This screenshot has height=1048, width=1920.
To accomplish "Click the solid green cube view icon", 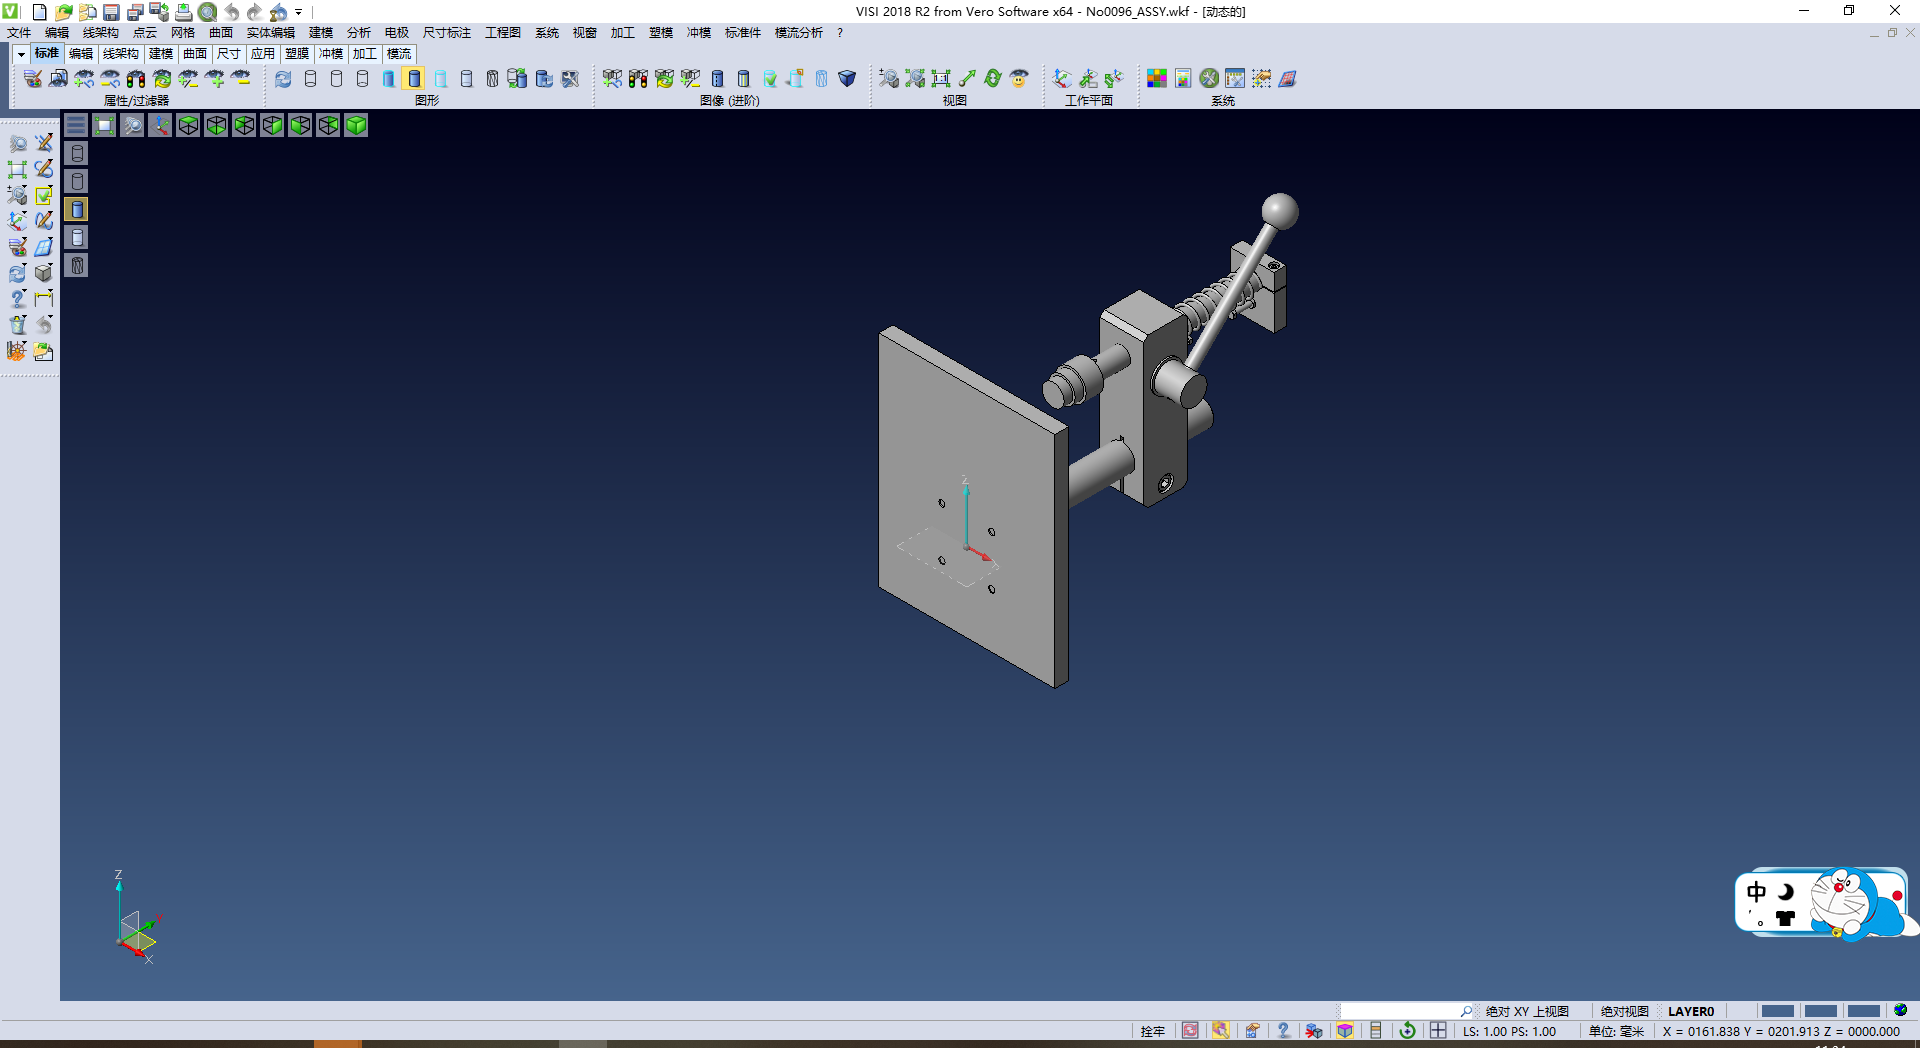I will (356, 125).
